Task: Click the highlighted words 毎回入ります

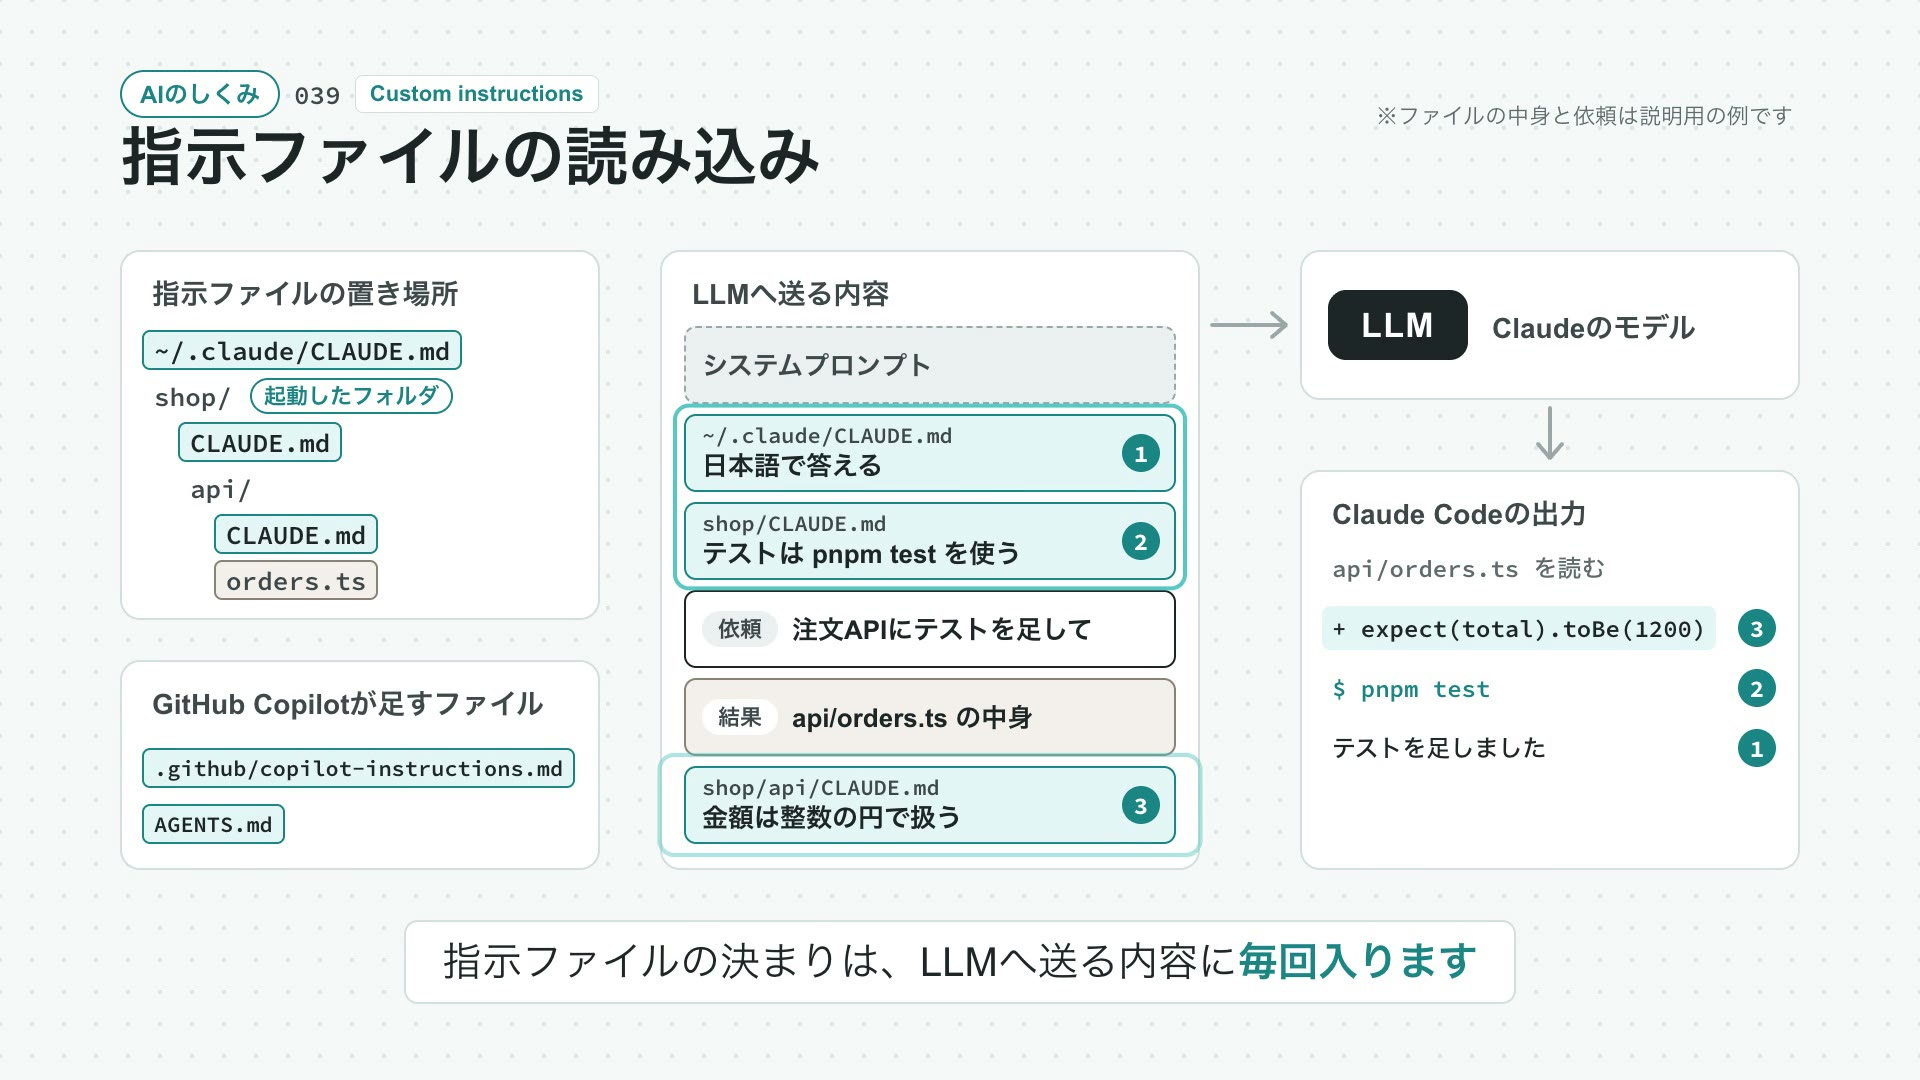Action: tap(1357, 961)
